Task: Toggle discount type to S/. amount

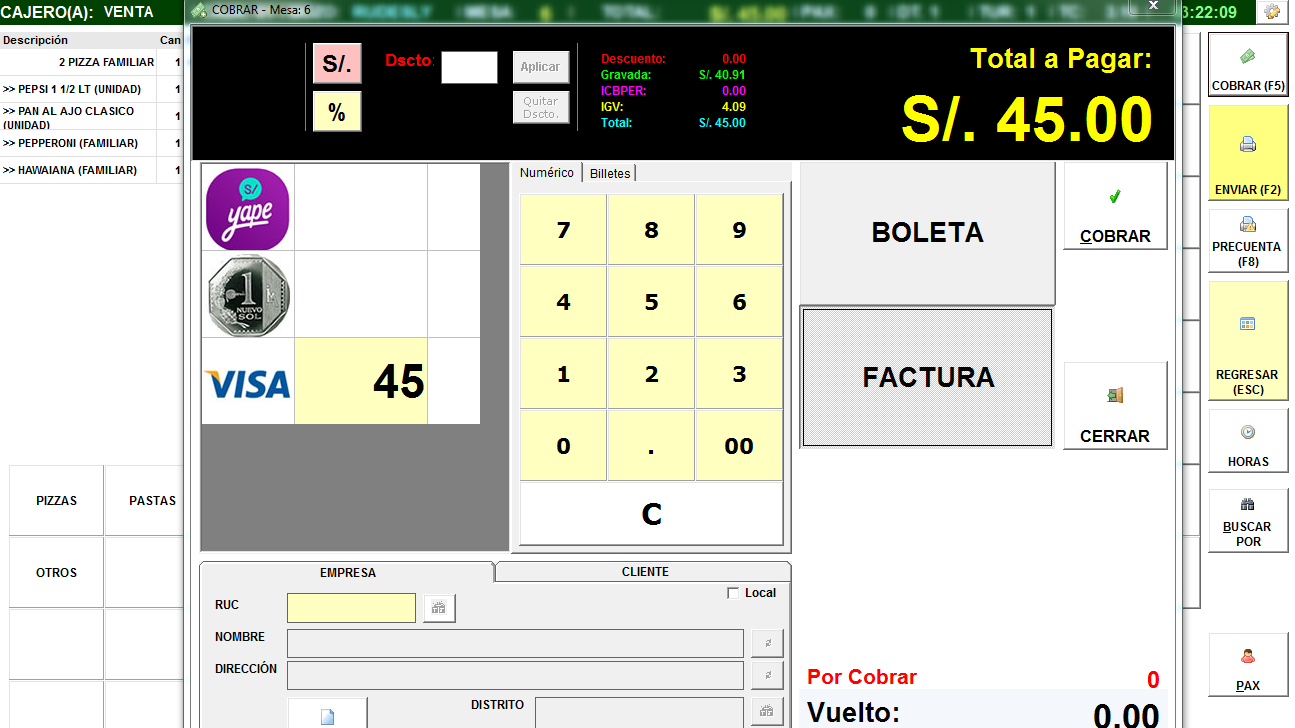Action: click(337, 64)
